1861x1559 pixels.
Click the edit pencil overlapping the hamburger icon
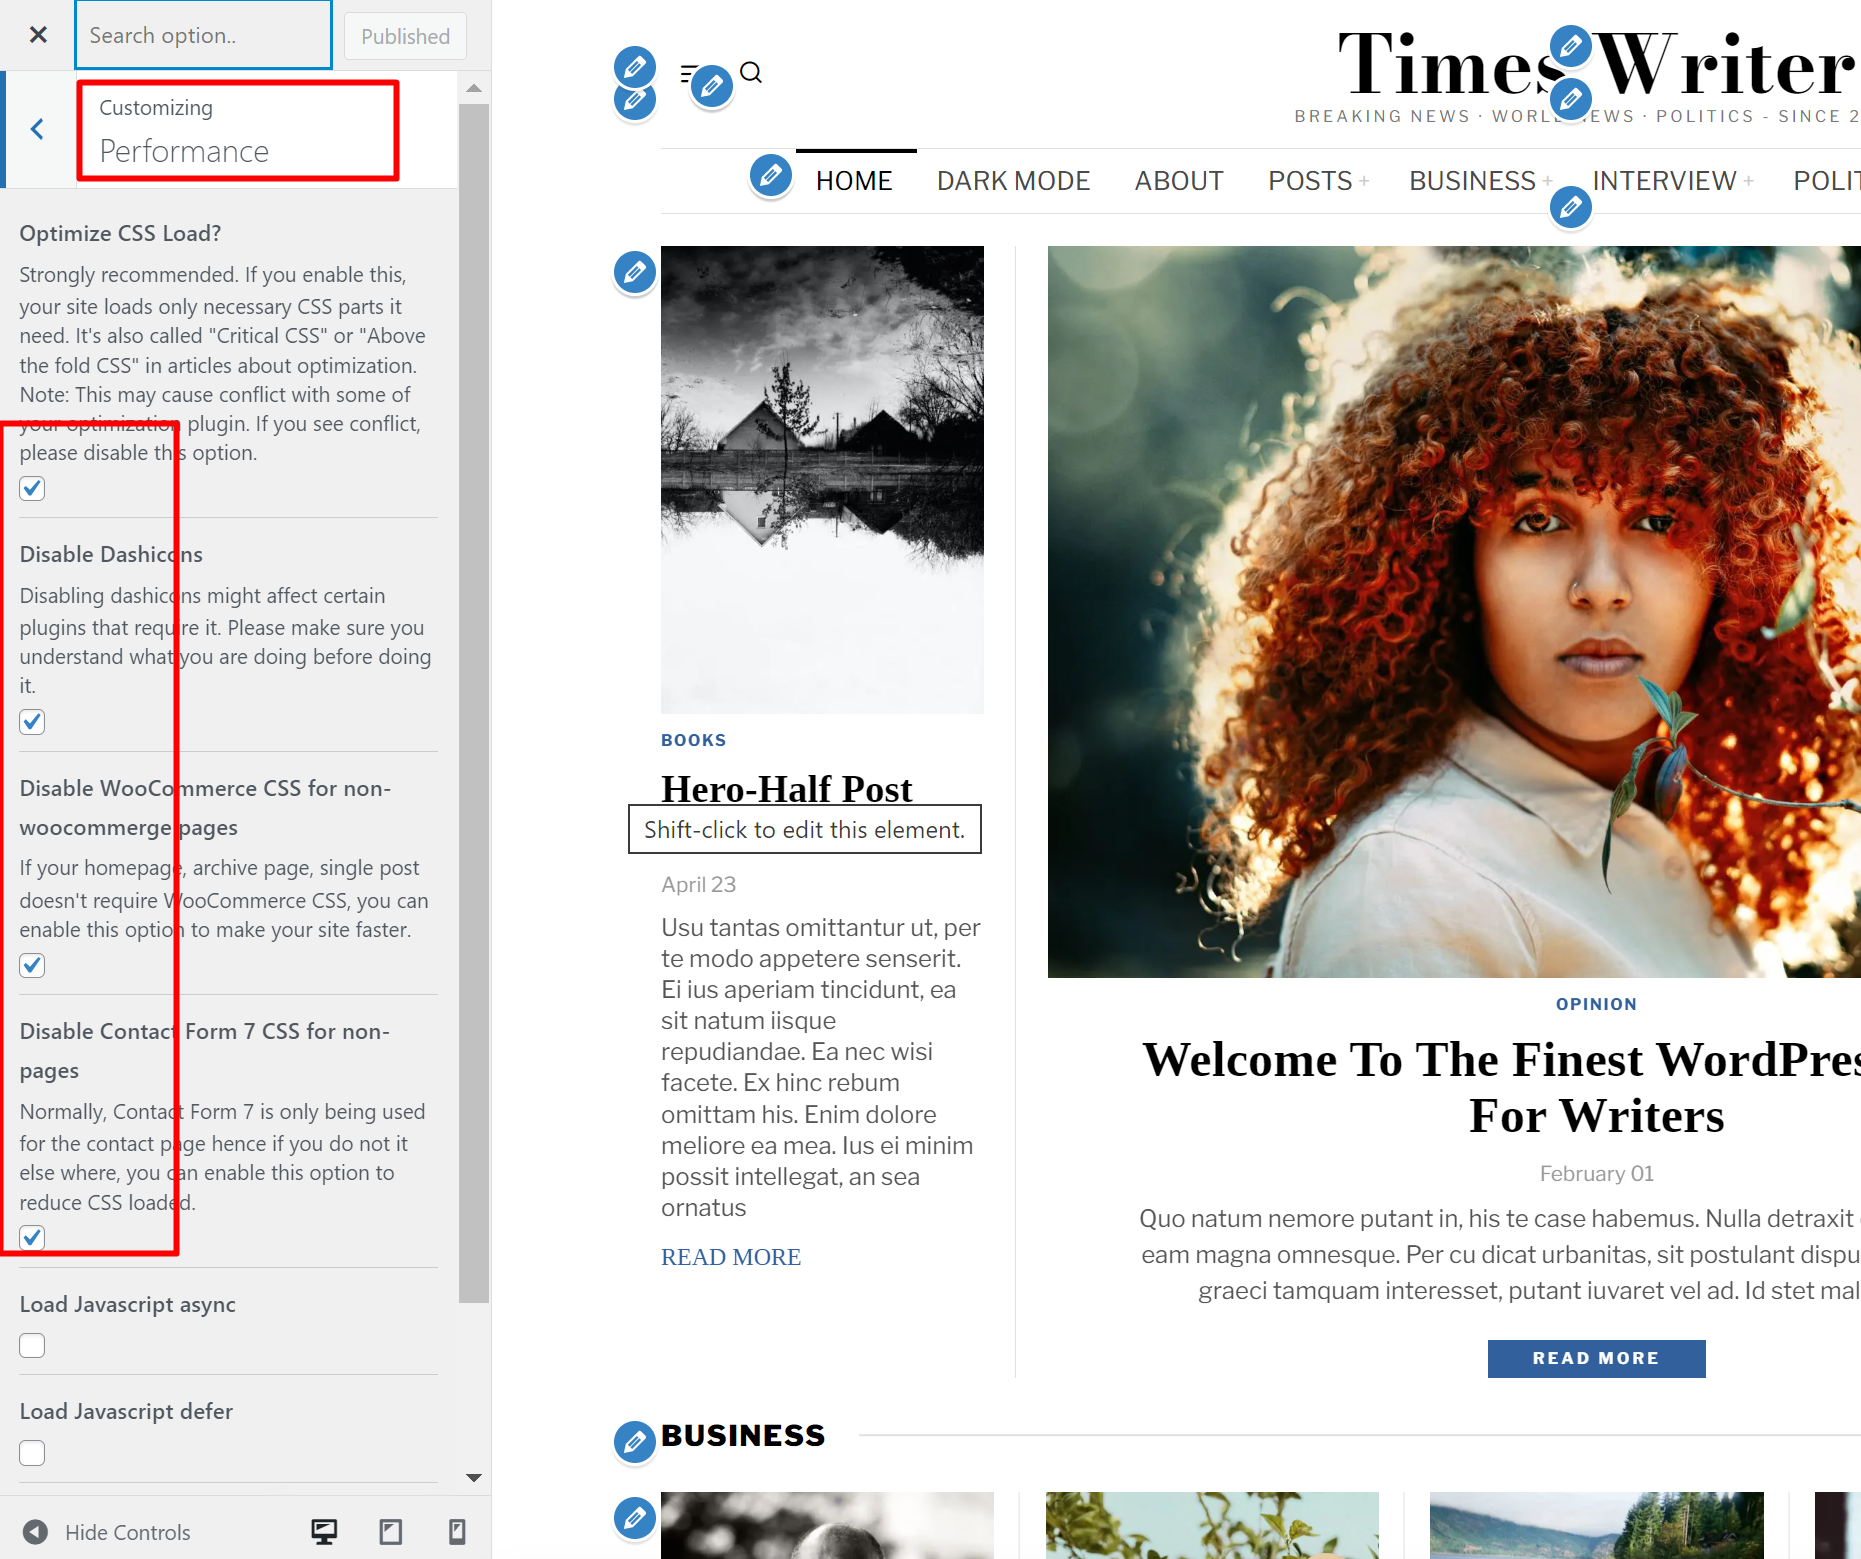point(712,87)
